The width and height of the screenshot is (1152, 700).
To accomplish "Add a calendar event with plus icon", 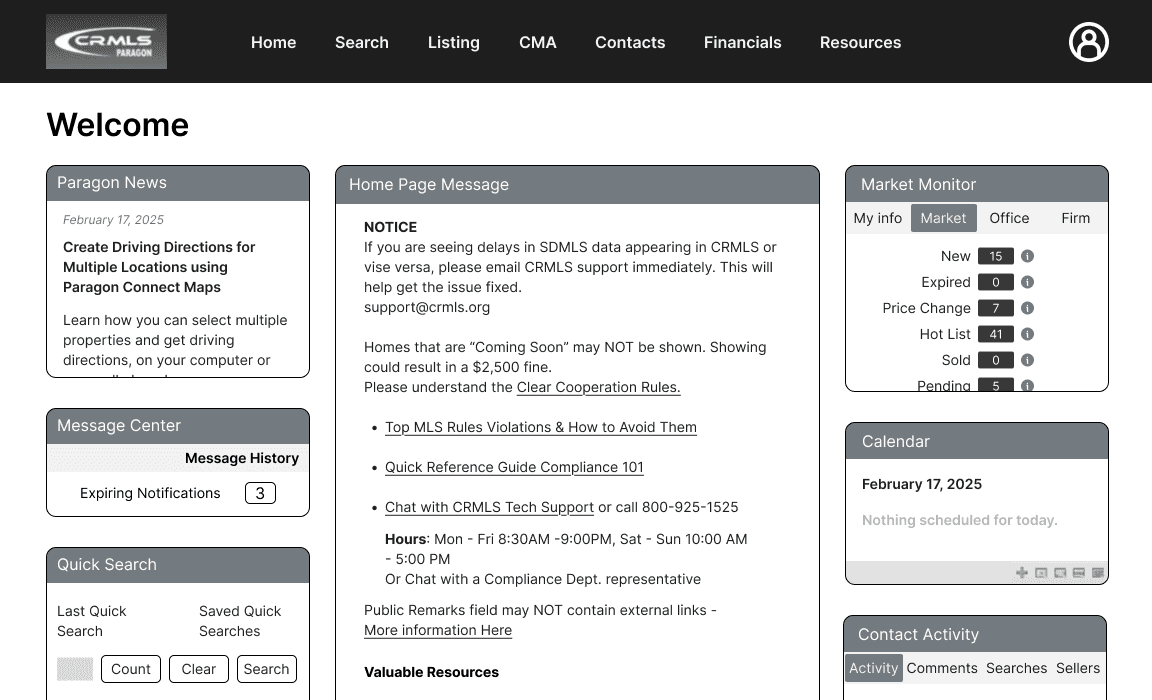I will point(1022,573).
